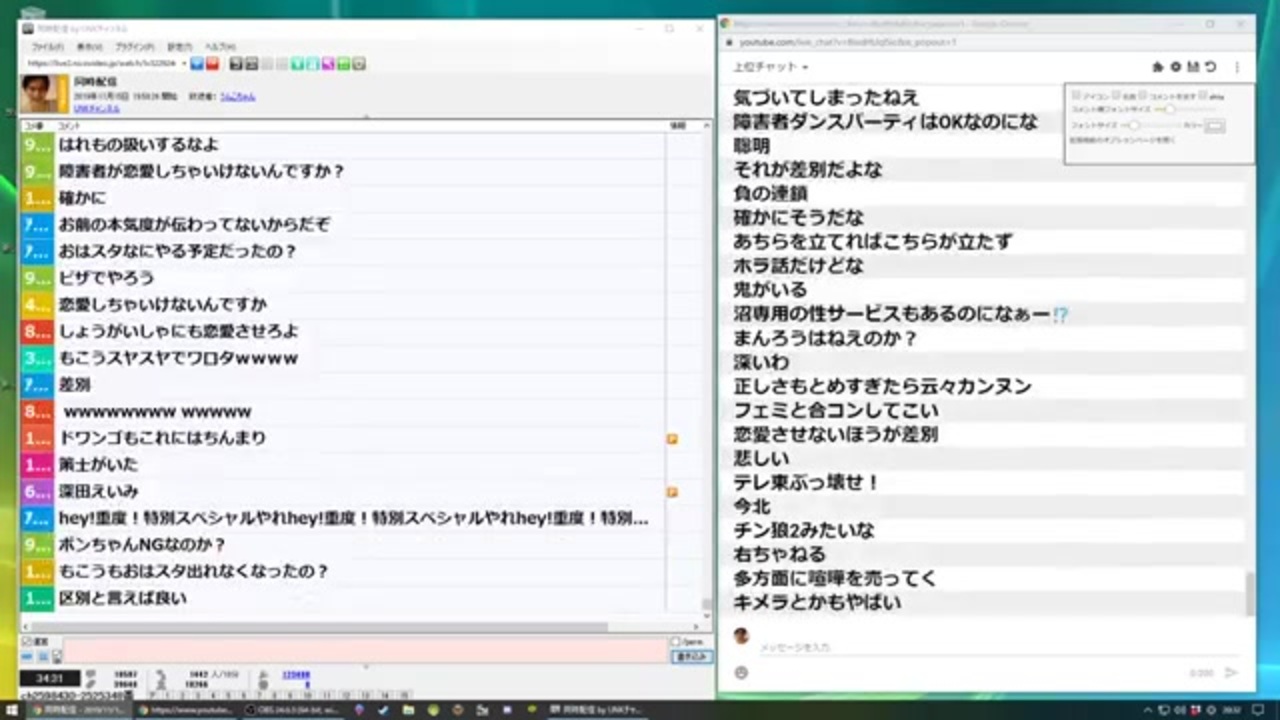The height and width of the screenshot is (720, 1280).
Task: Click the user avatar beside message box
Action: (x=742, y=636)
